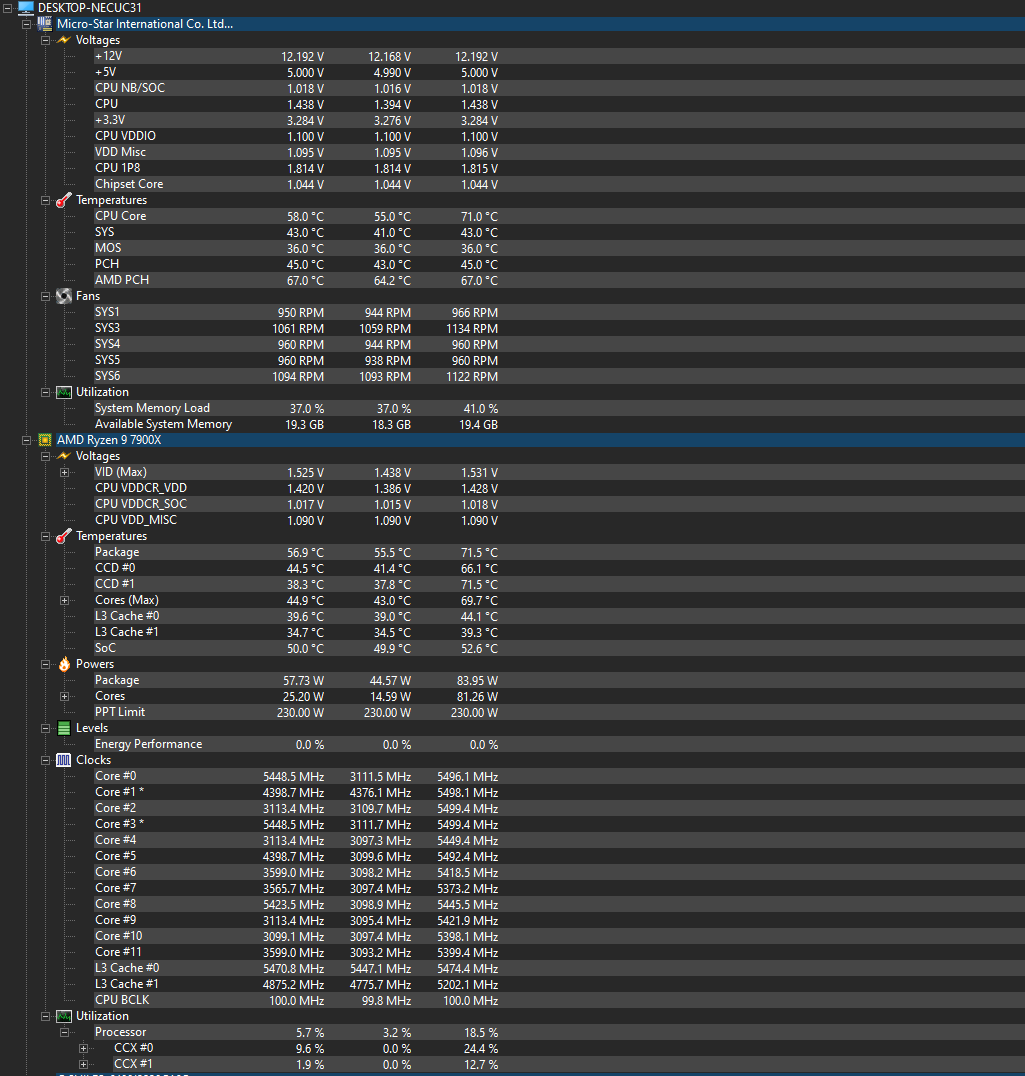Screen dimensions: 1025x1076
Task: Collapse the Micro-Star International node
Action: (x=26, y=24)
